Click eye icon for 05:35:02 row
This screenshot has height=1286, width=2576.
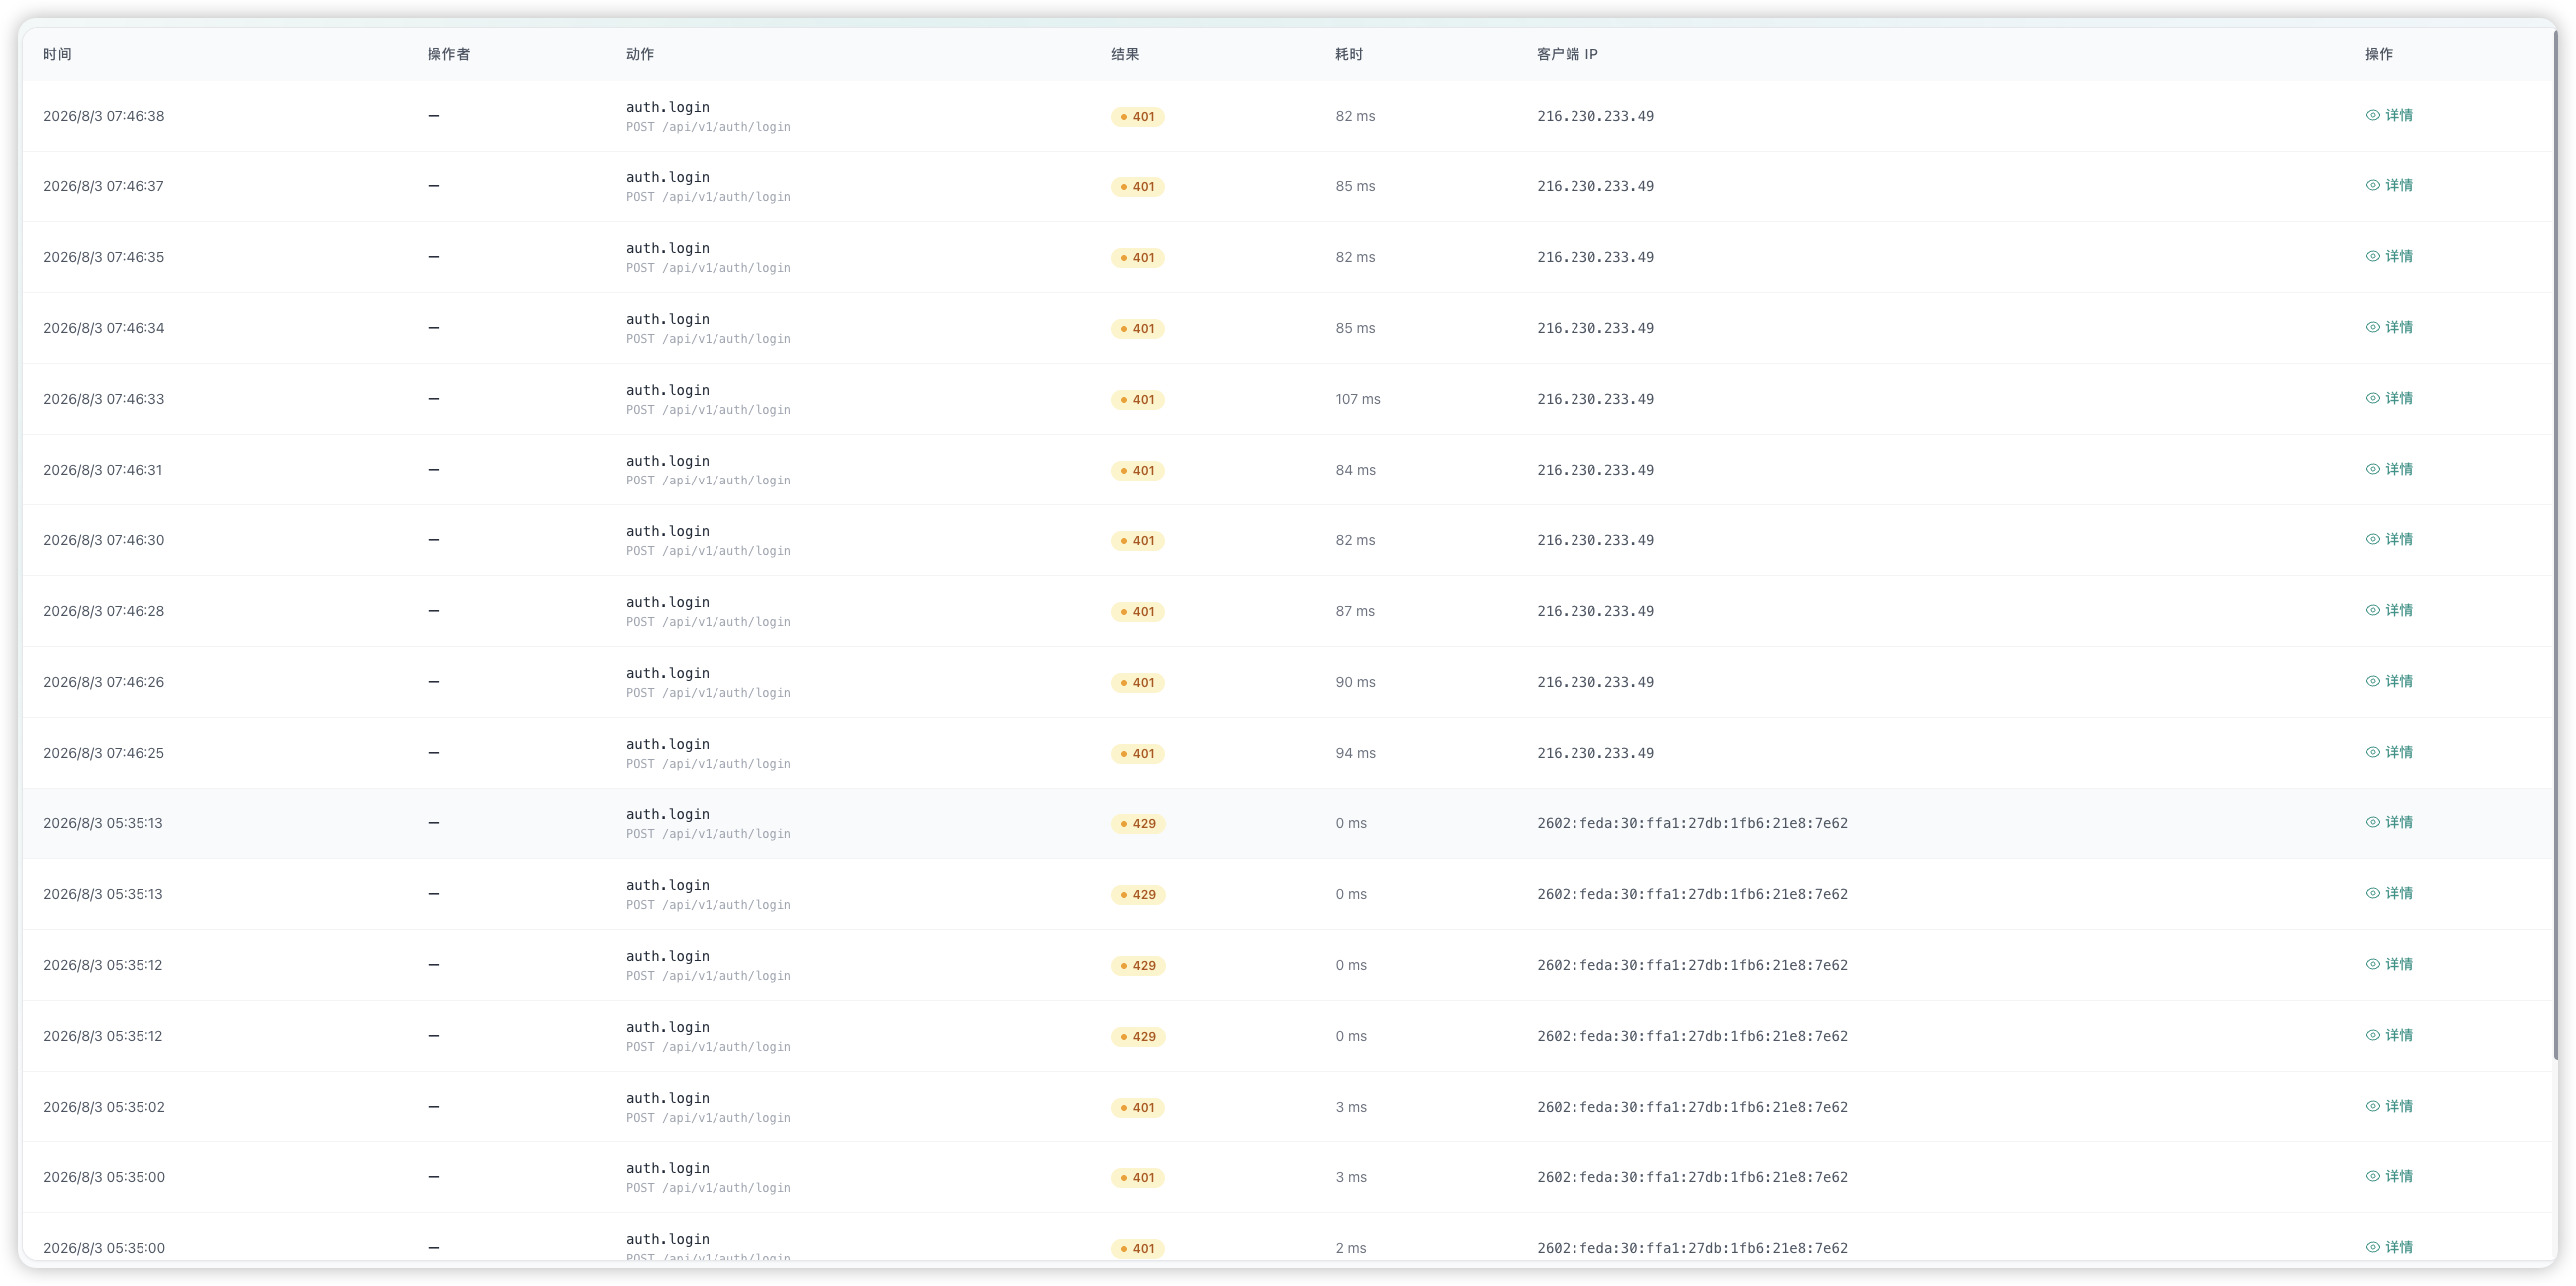pos(2371,1106)
